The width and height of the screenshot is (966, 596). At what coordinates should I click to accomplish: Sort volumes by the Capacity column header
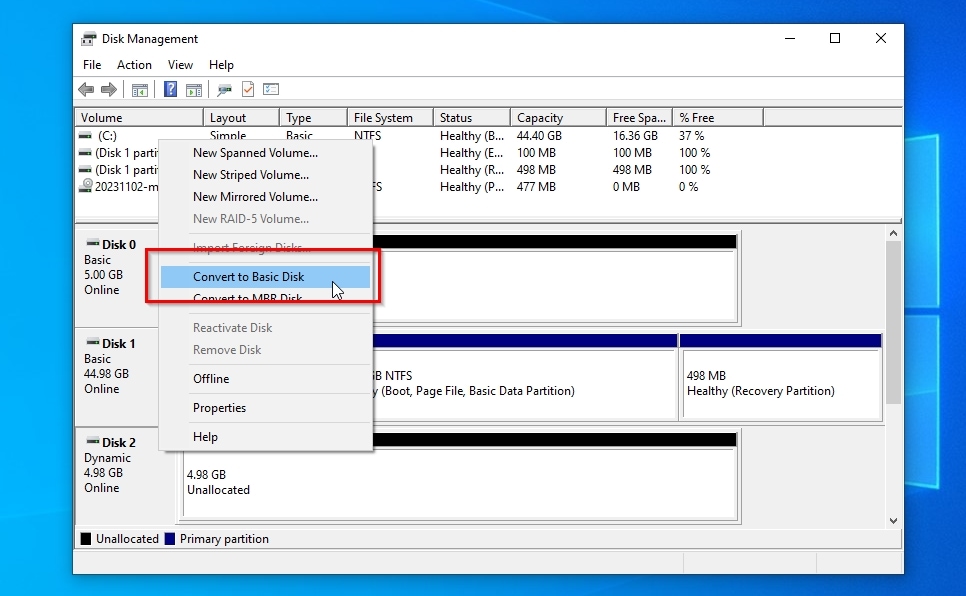tap(540, 118)
